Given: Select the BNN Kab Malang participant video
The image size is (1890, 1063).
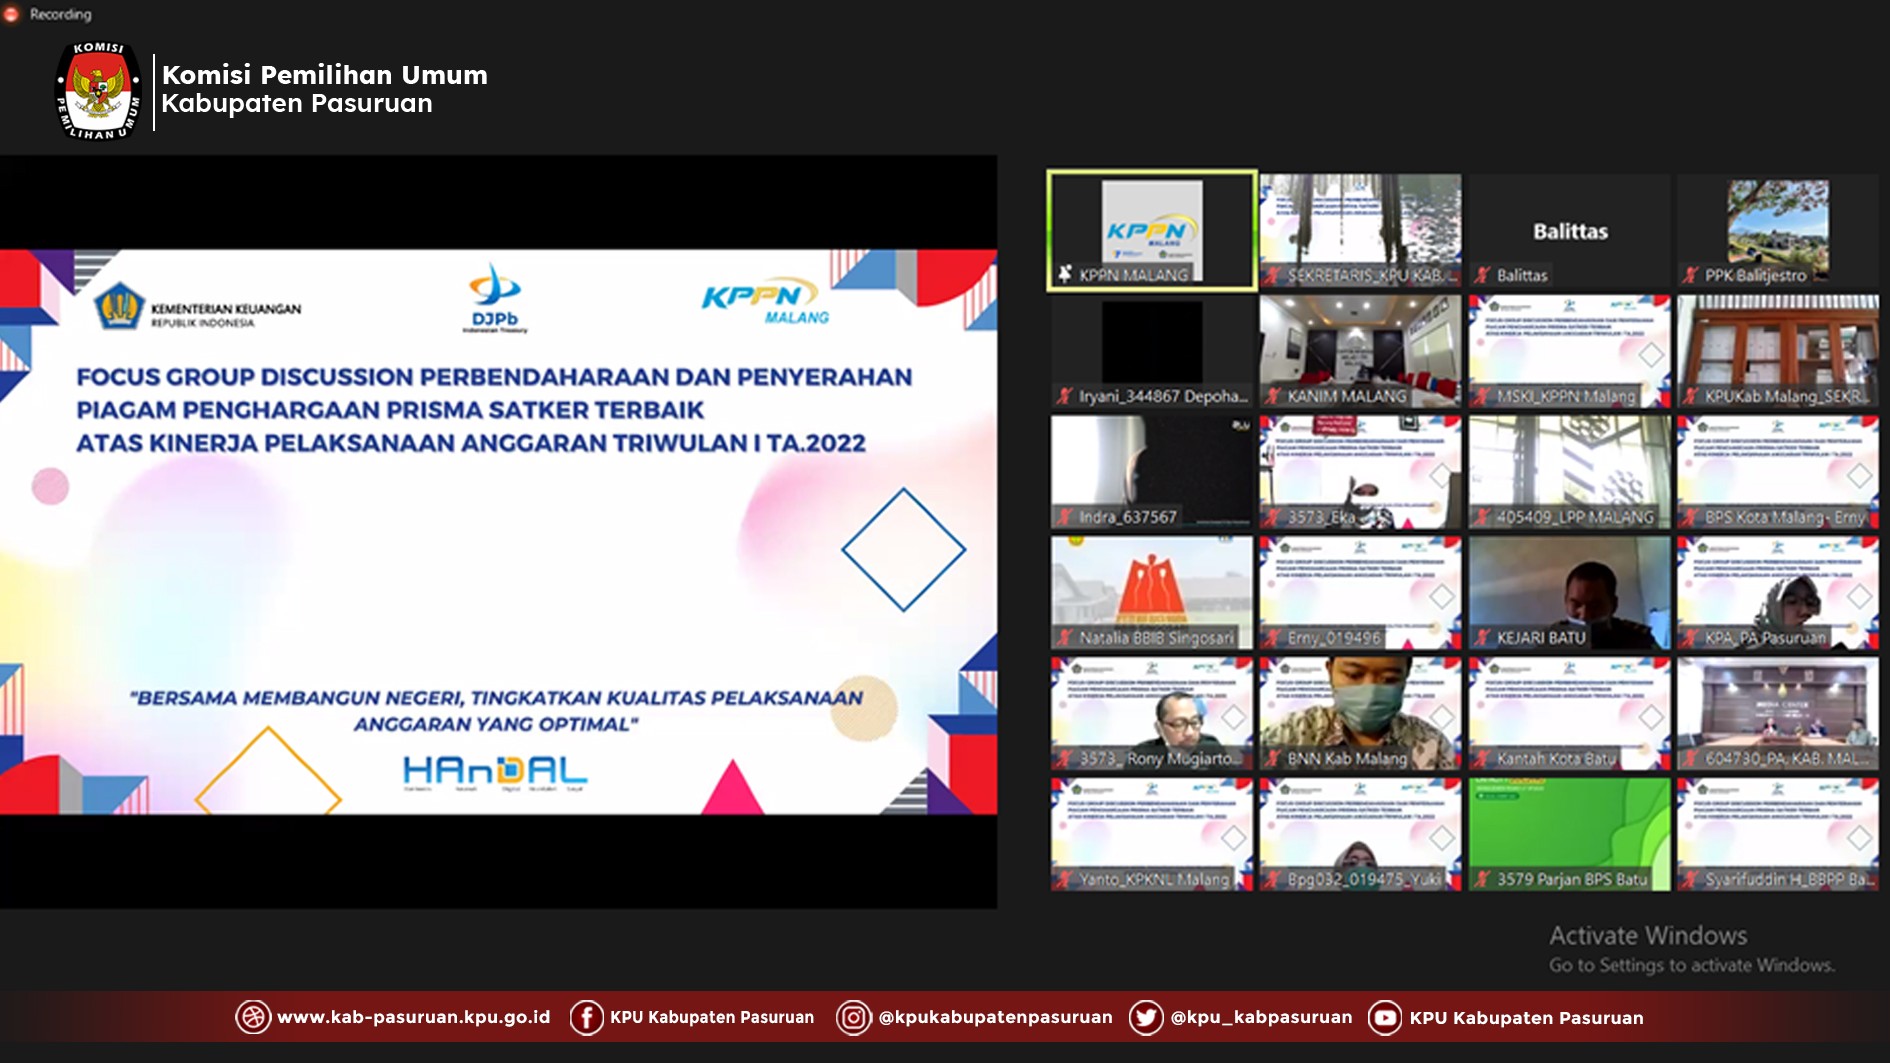Looking at the screenshot, I should point(1360,712).
